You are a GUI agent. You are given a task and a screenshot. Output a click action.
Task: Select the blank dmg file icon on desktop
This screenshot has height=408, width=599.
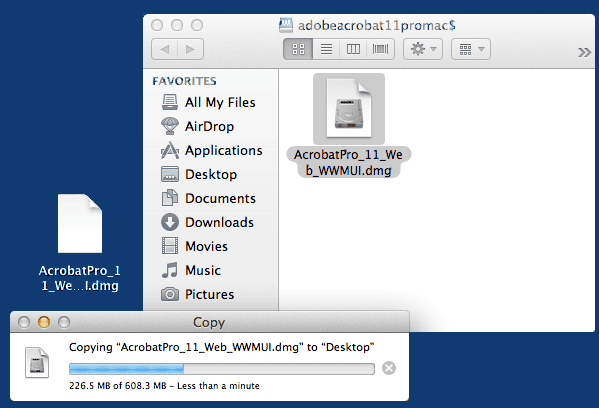[80, 223]
